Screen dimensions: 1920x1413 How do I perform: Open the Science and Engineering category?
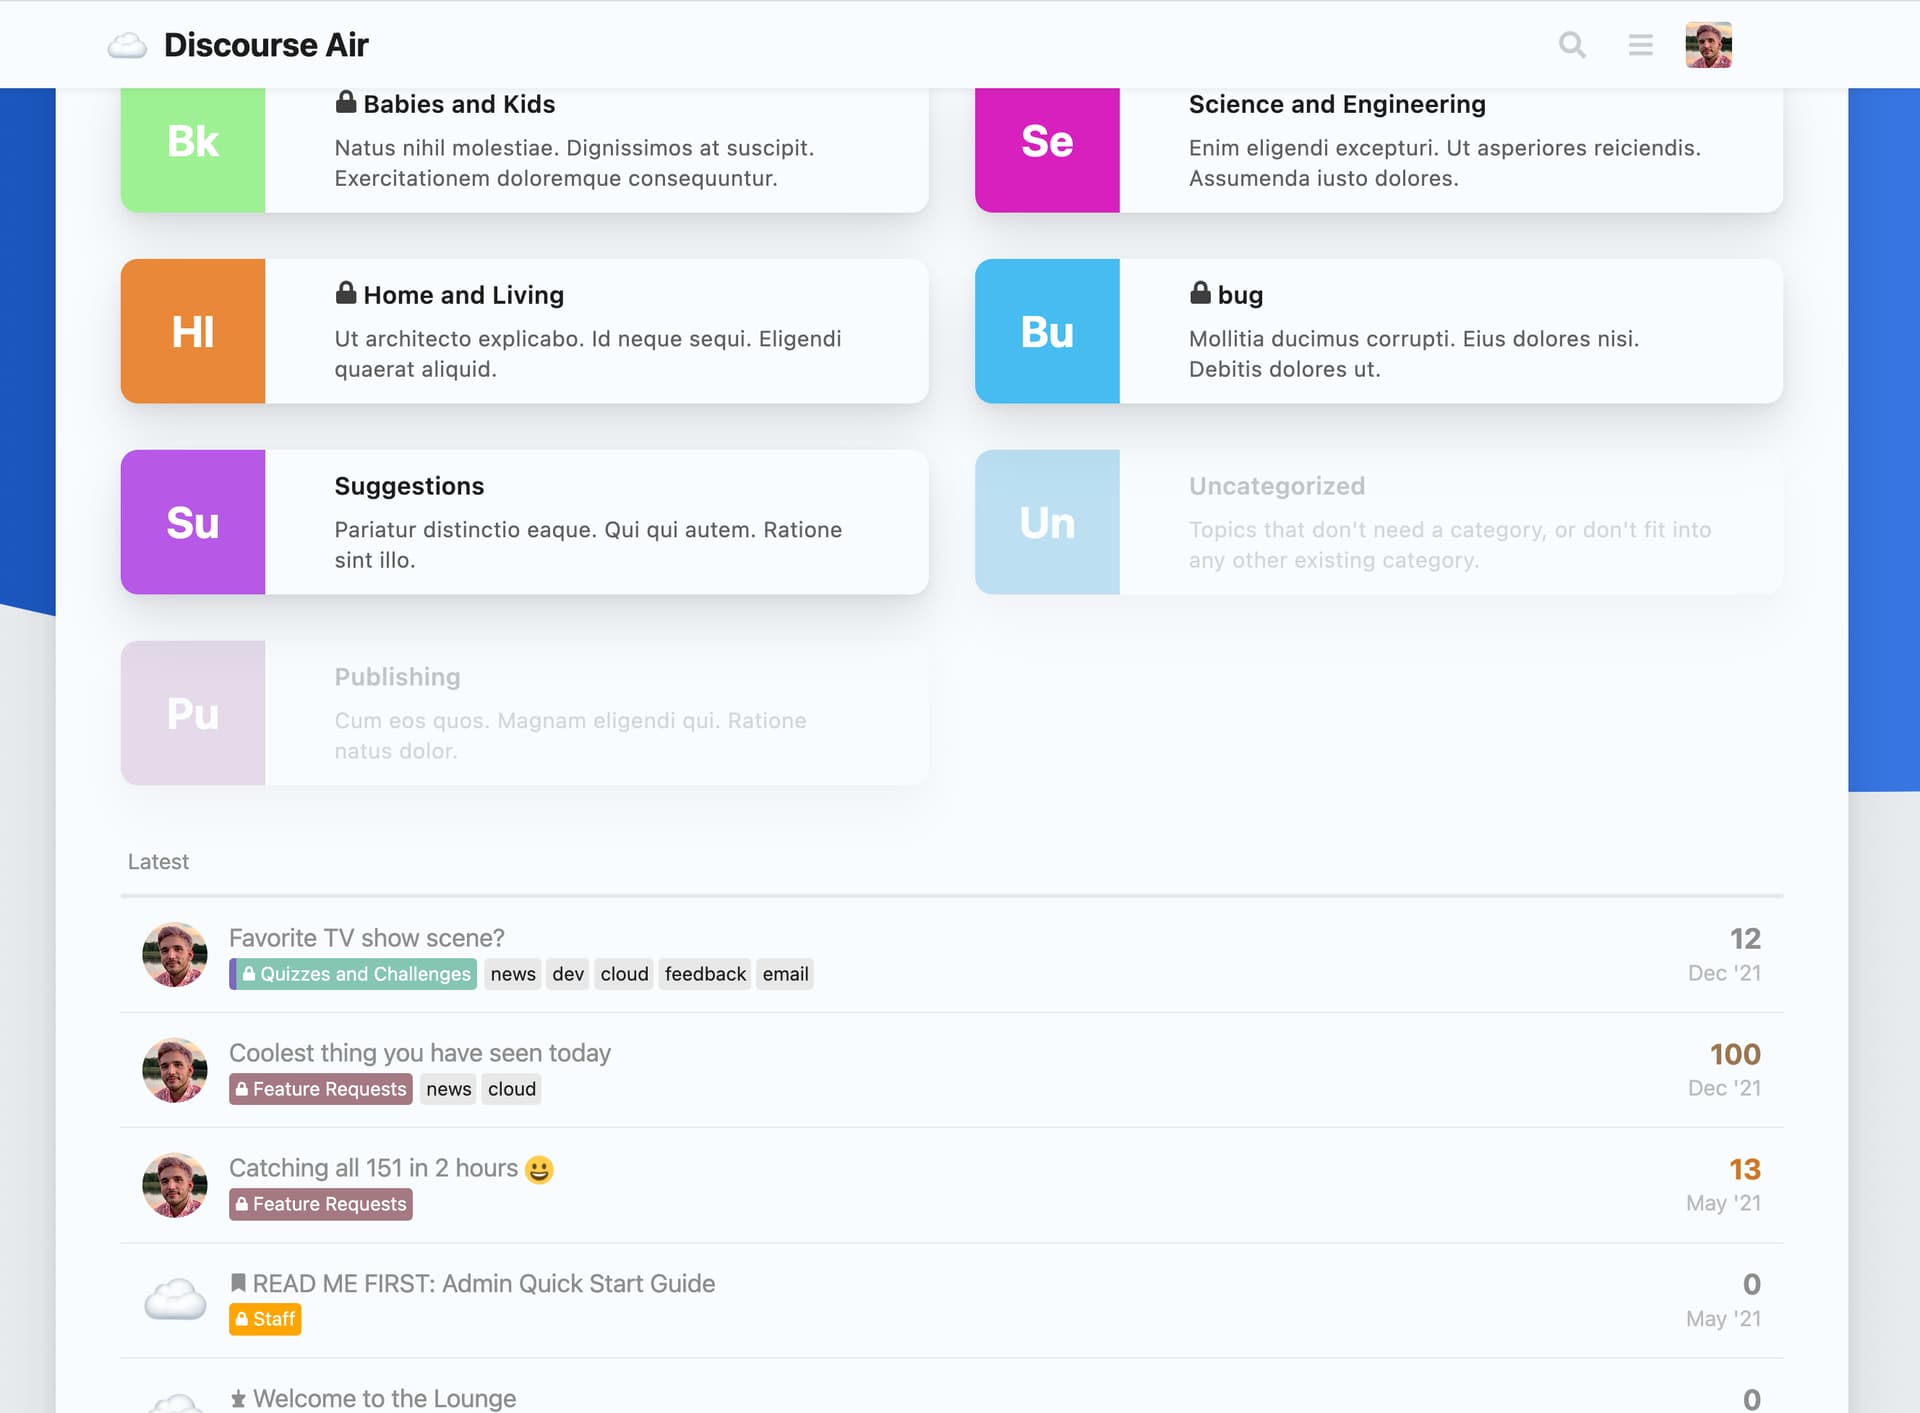coord(1337,104)
